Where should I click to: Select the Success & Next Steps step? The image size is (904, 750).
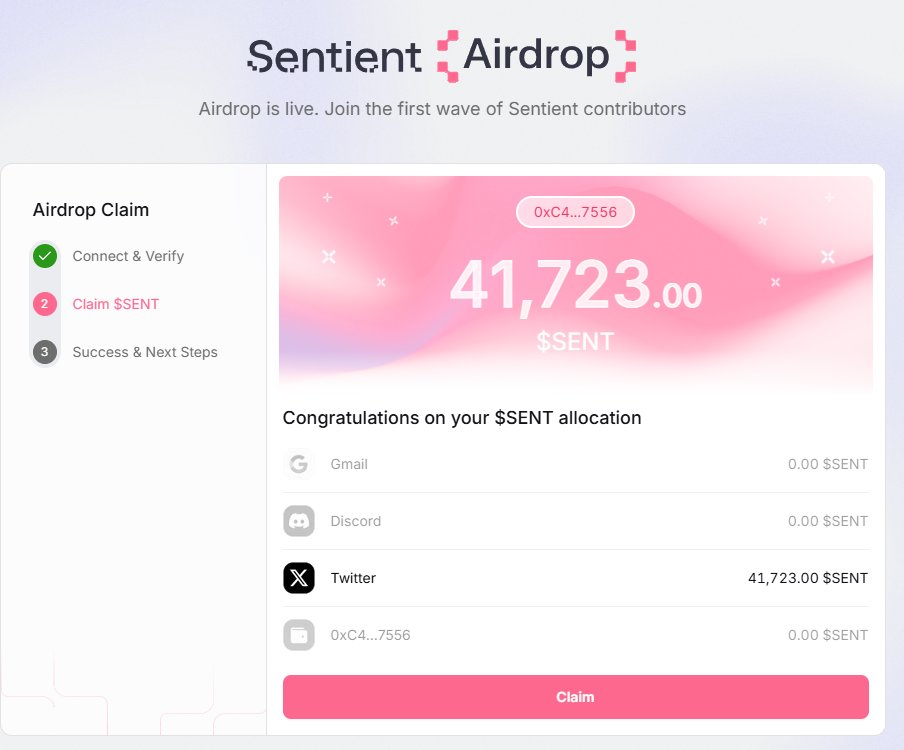(x=145, y=352)
